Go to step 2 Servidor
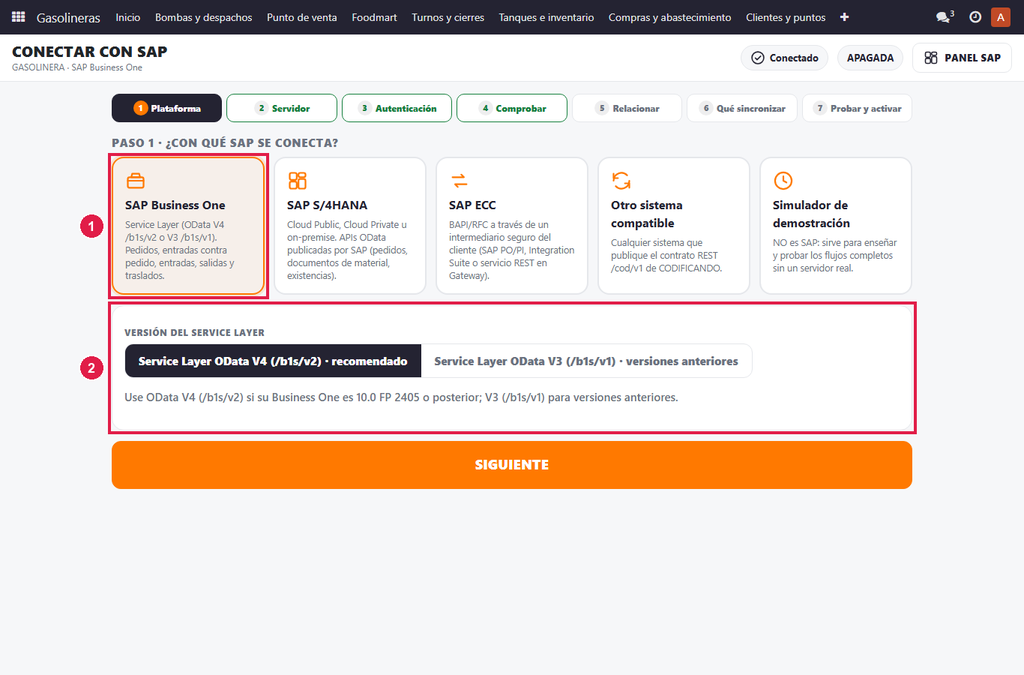Screen dimensions: 1024x675 point(282,108)
